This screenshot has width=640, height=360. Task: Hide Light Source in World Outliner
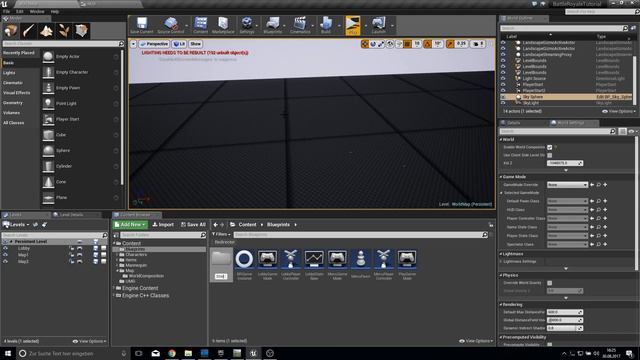coord(503,78)
